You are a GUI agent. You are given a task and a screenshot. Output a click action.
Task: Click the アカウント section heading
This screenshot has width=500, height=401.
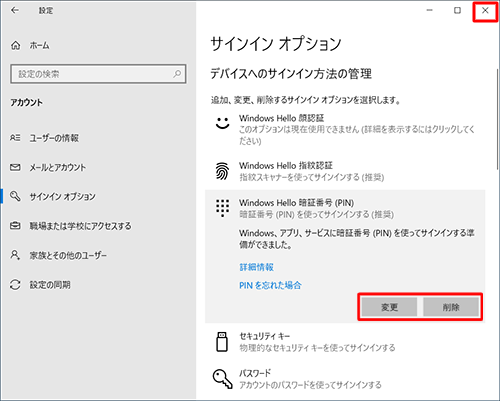[x=26, y=102]
